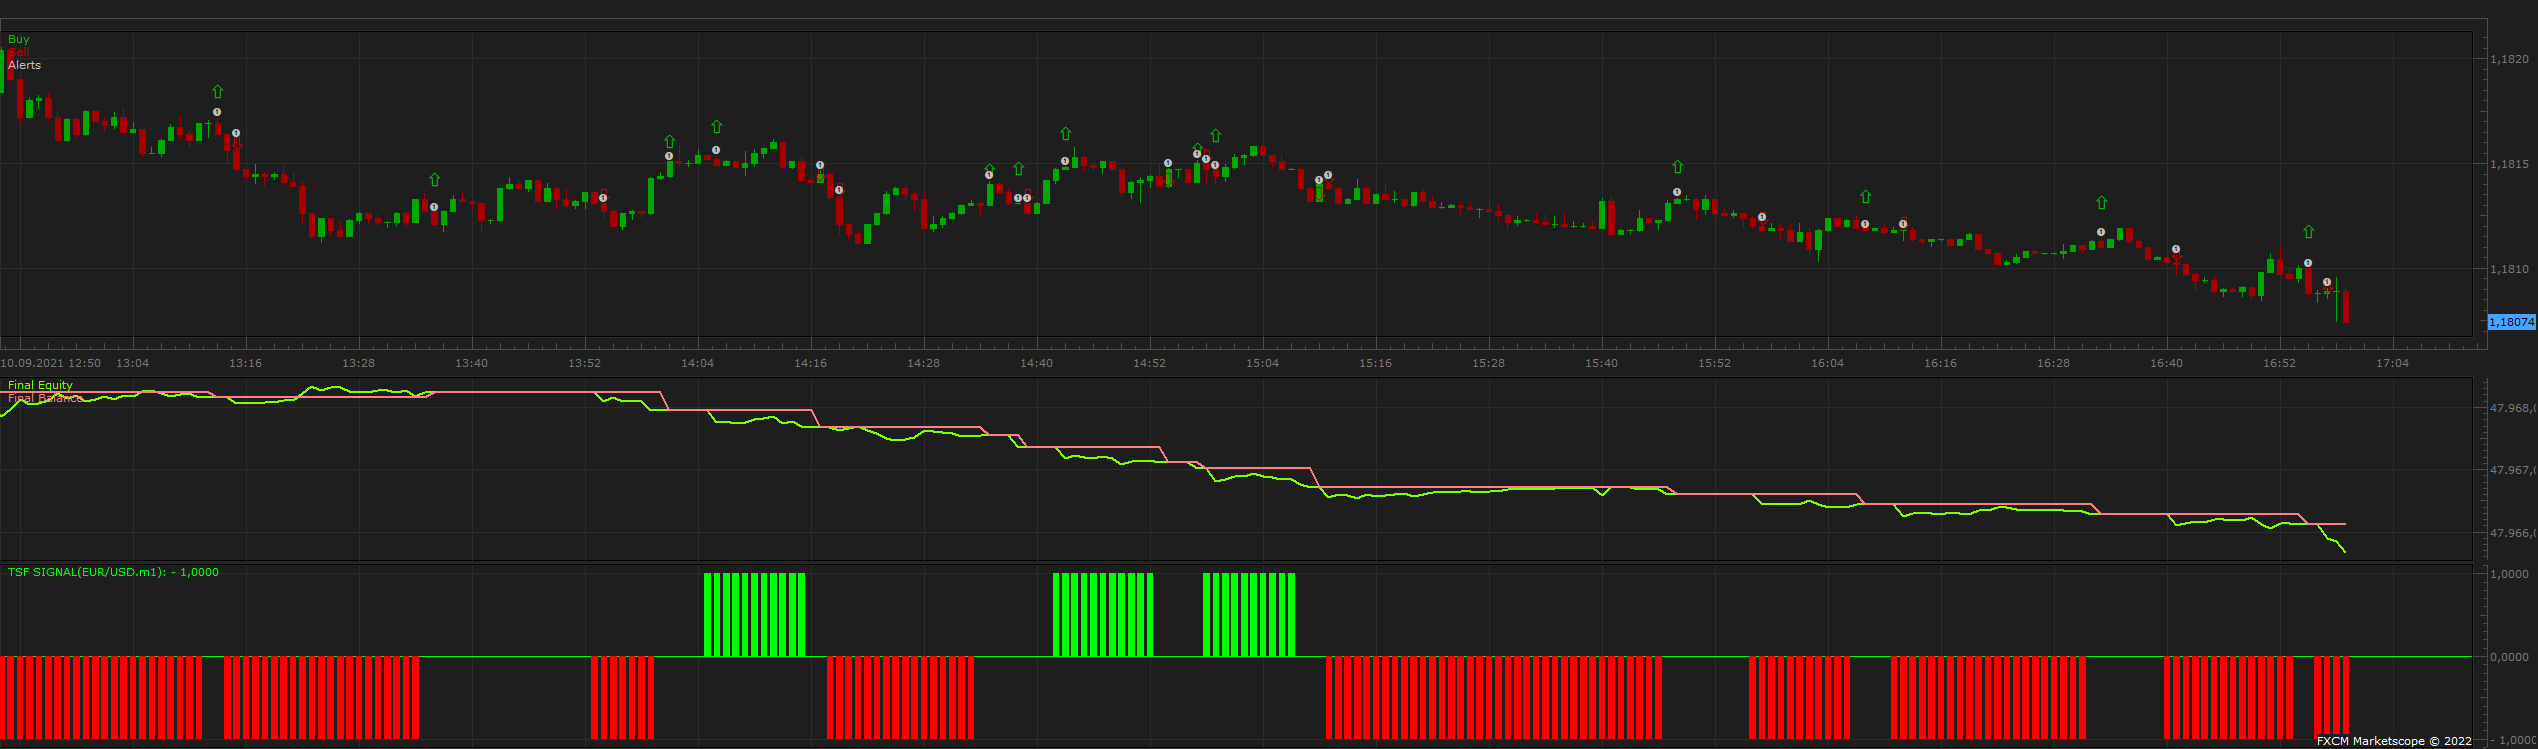Click the 13:28 time axis label

(359, 363)
